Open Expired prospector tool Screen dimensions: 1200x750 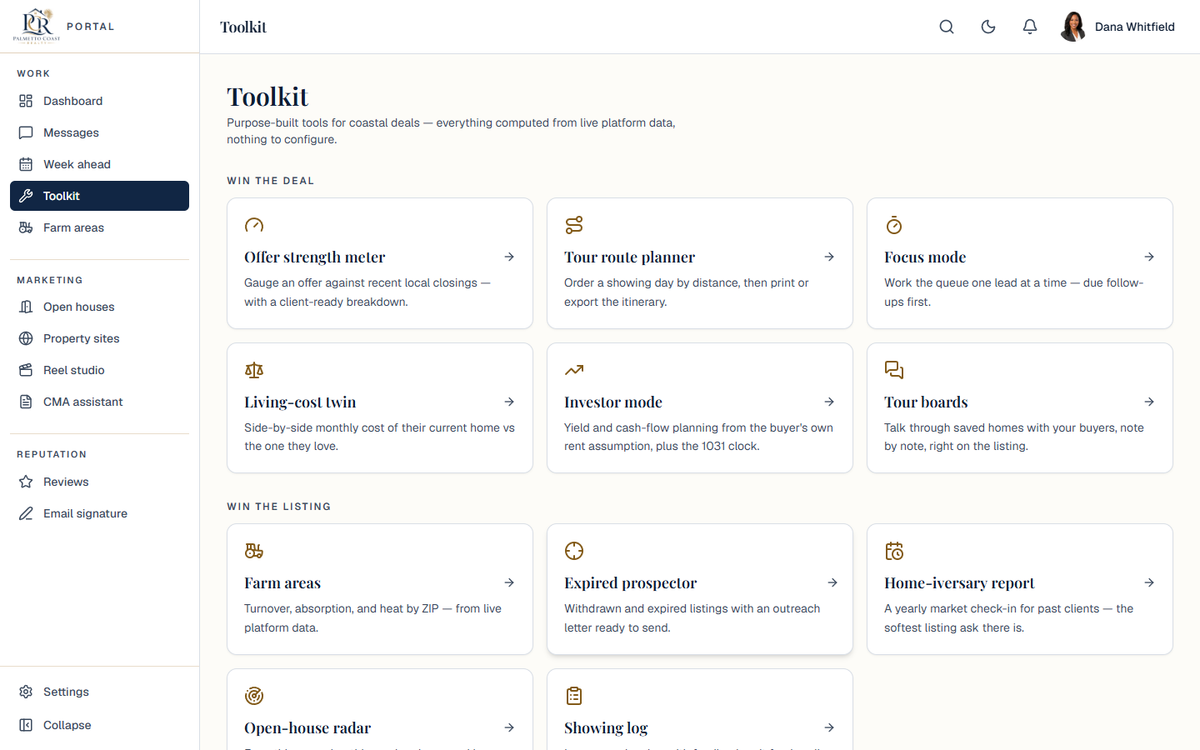[700, 589]
